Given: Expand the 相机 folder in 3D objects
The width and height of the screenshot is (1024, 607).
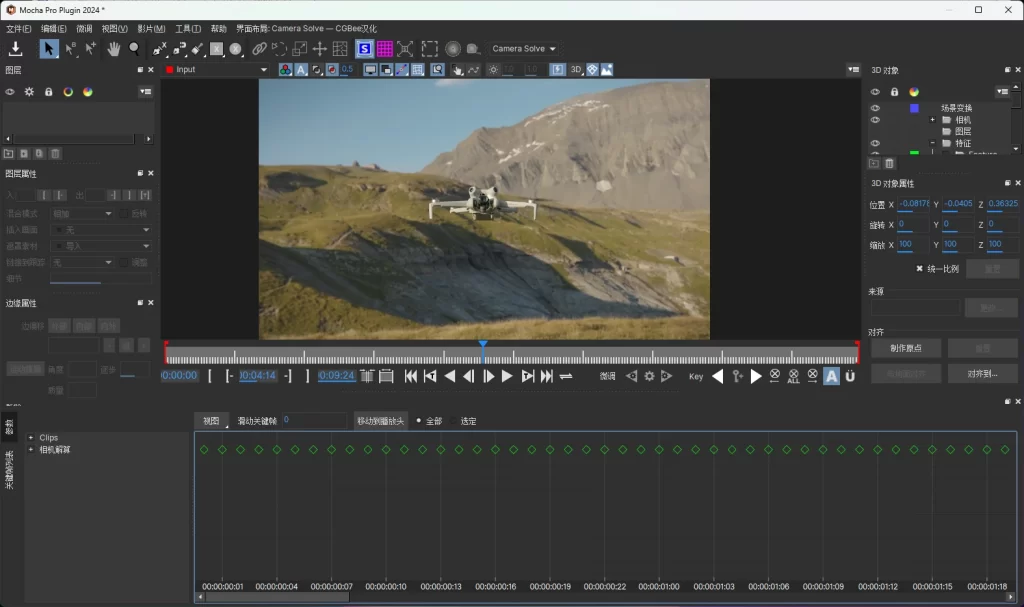Looking at the screenshot, I should click(932, 120).
